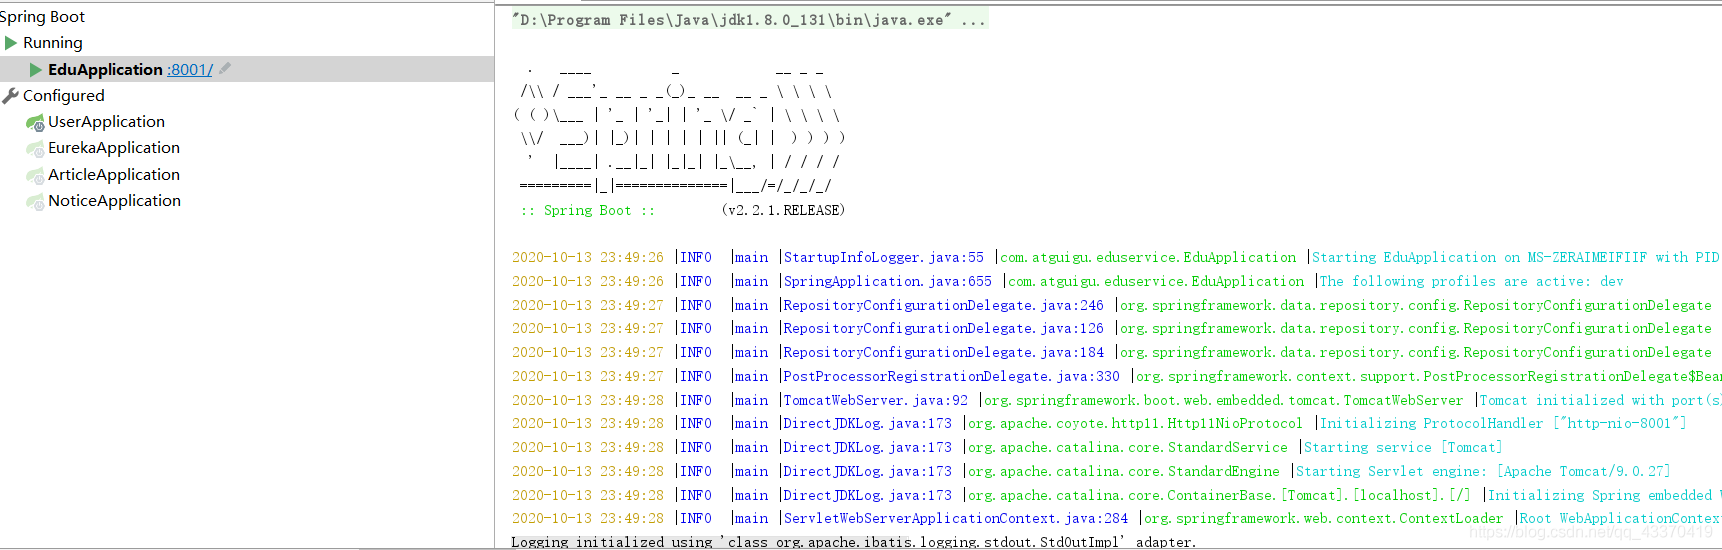Click the Spring leaf icon for UserApplication
1722x550 pixels.
click(35, 123)
